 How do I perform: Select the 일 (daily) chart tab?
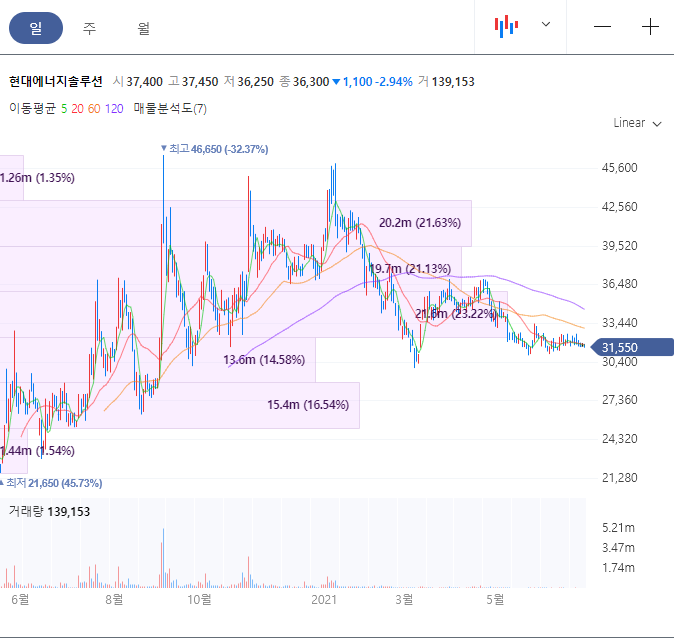pyautogui.click(x=36, y=28)
